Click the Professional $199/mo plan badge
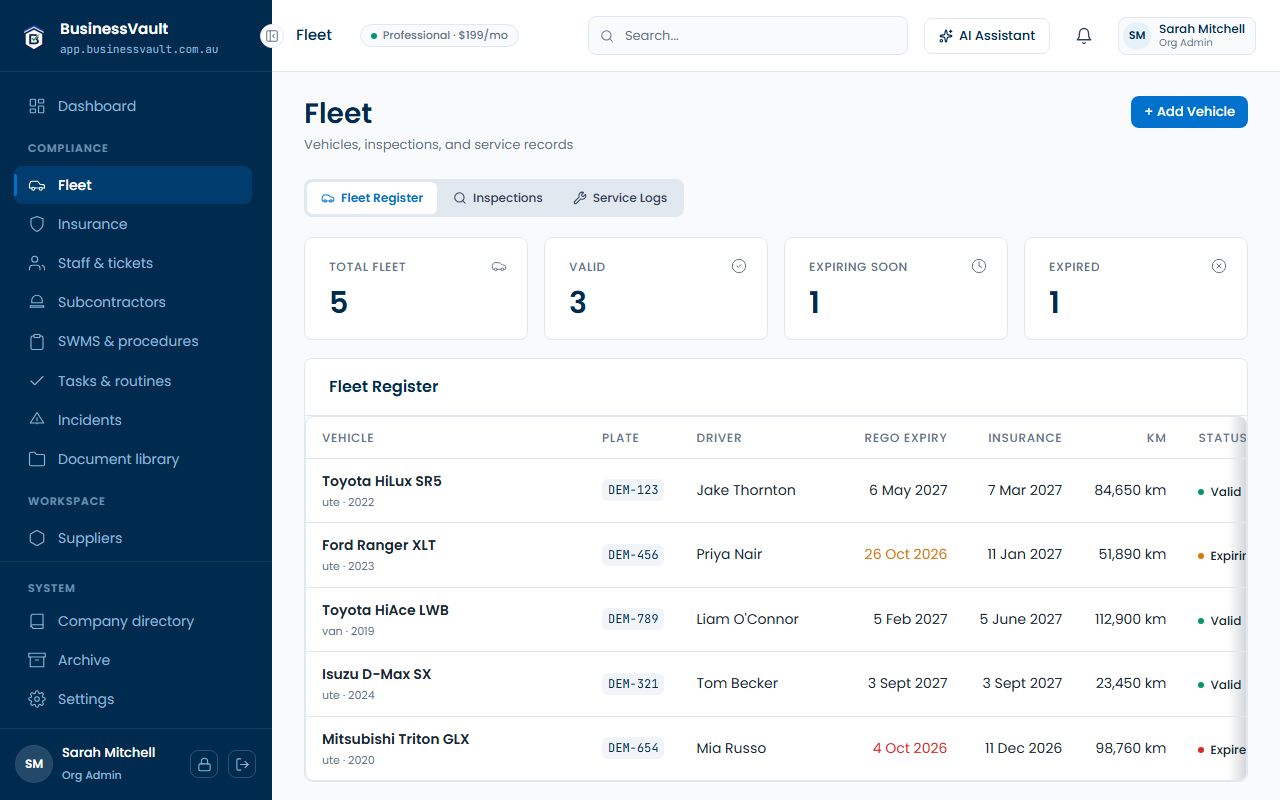 (439, 36)
